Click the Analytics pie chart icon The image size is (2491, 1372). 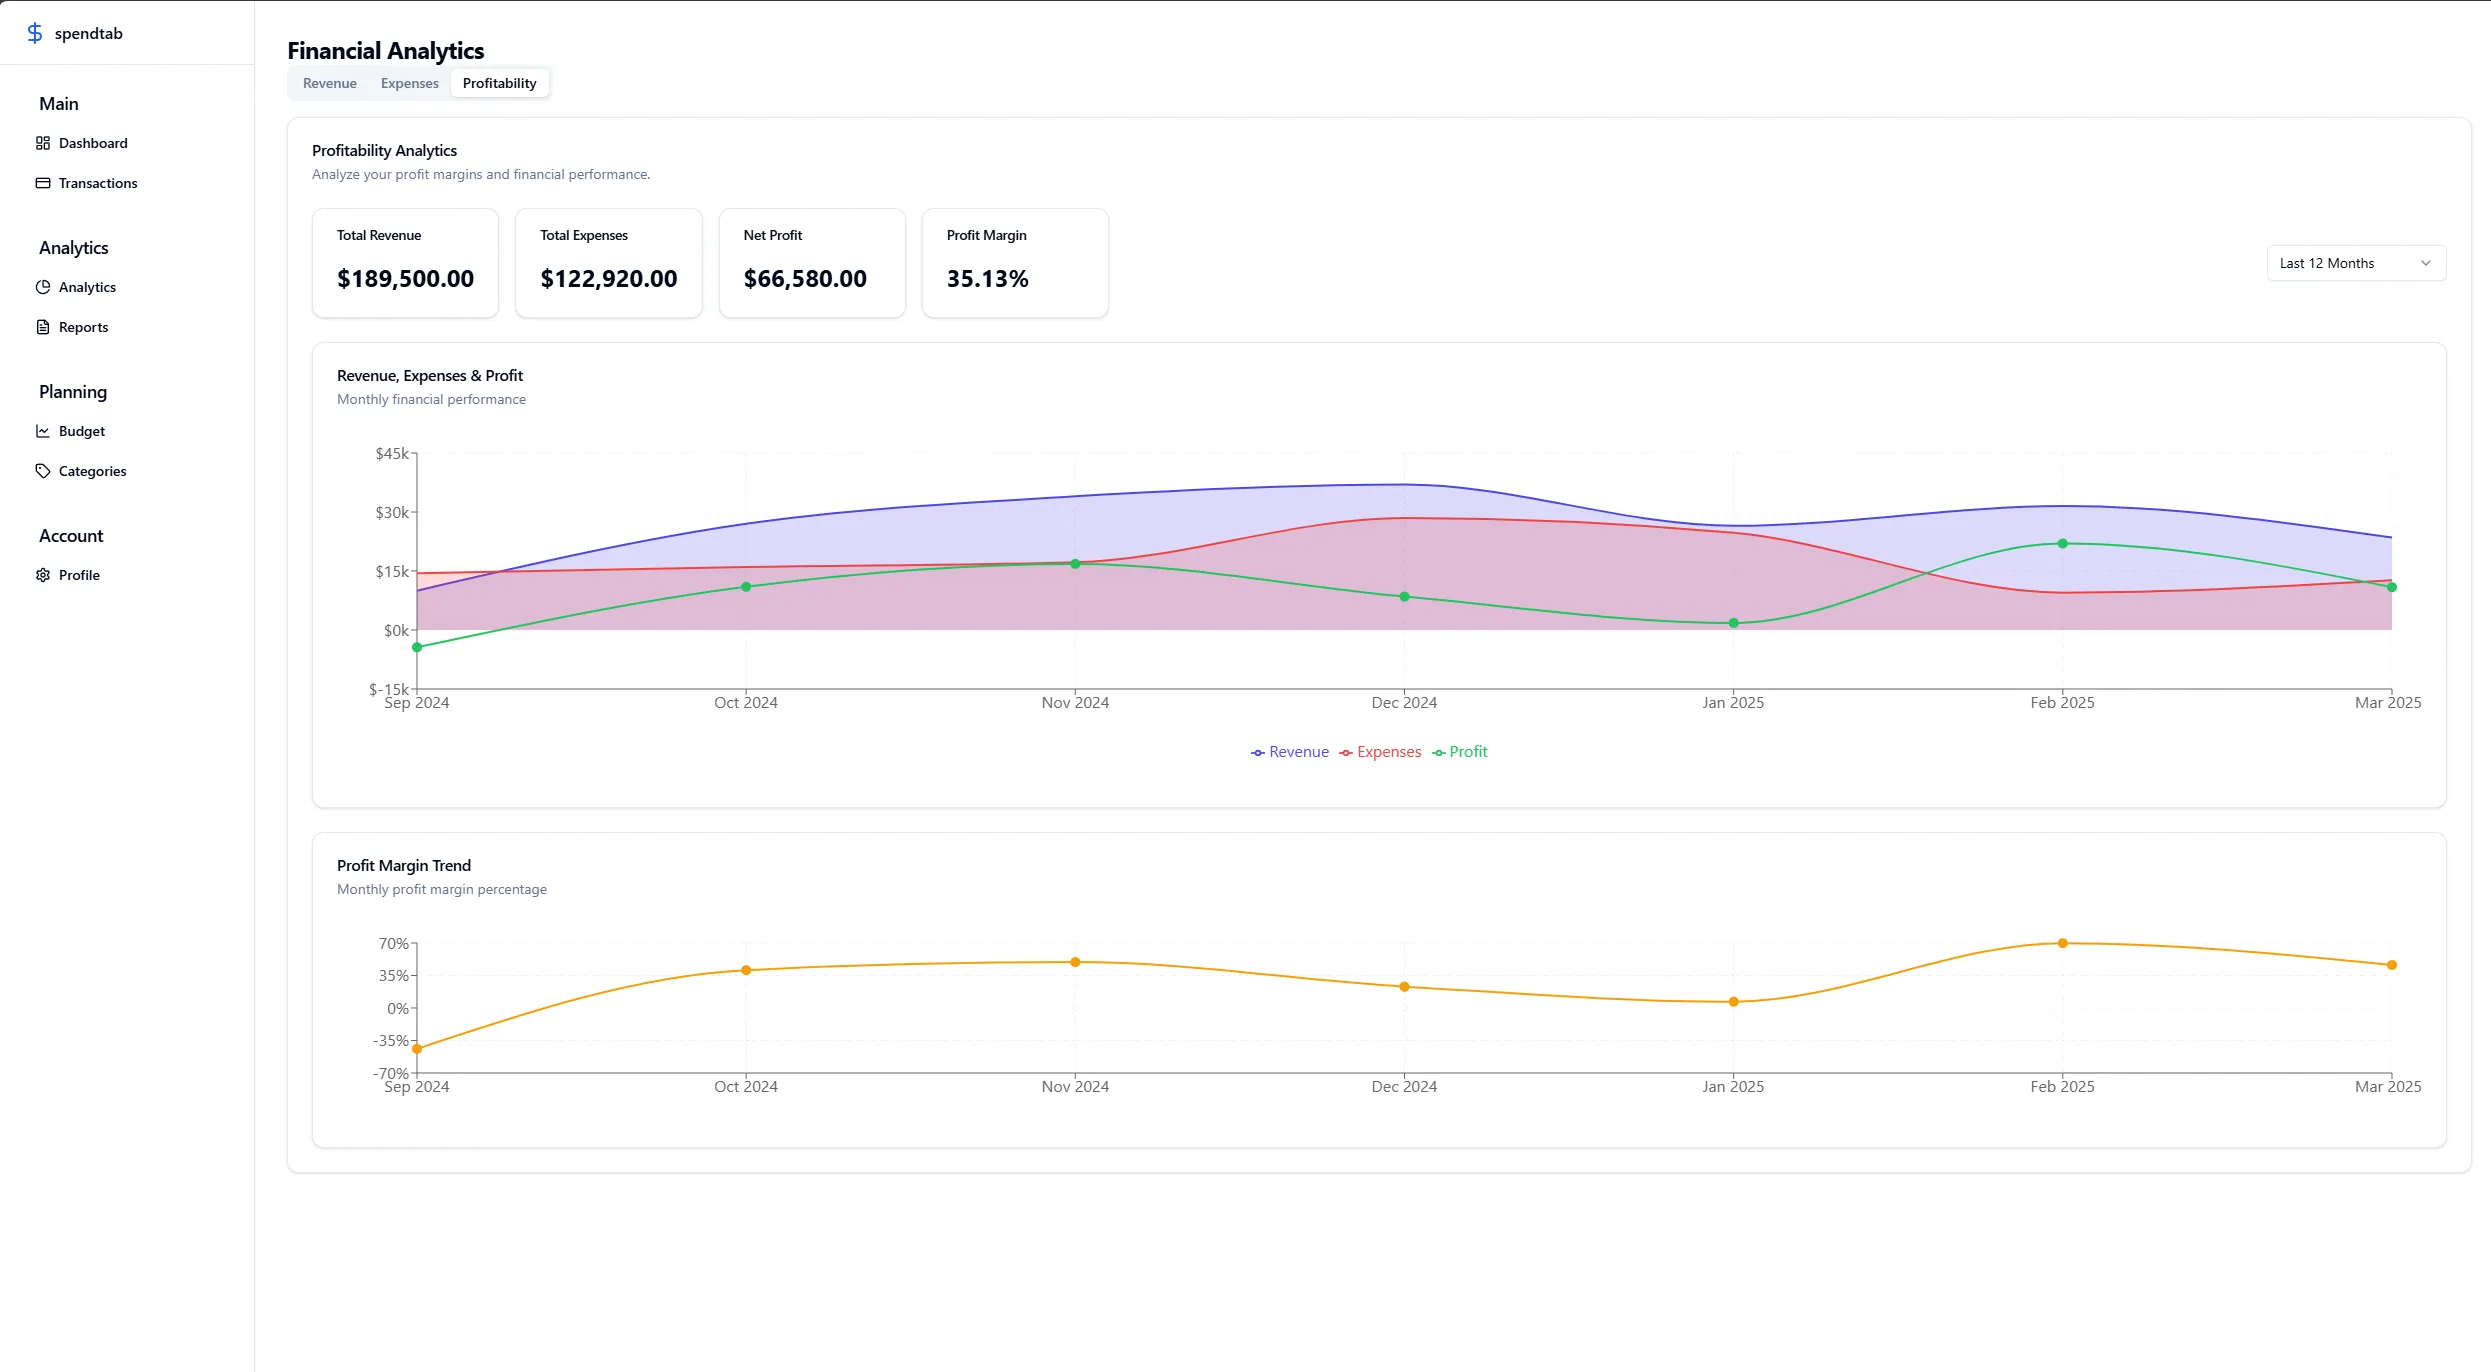[x=43, y=287]
